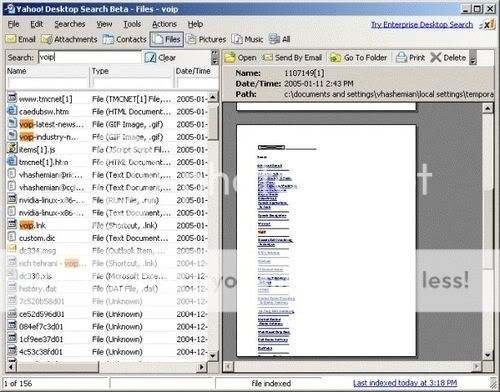Click the Name column filter field
The image size is (500, 392).
[x=47, y=83]
